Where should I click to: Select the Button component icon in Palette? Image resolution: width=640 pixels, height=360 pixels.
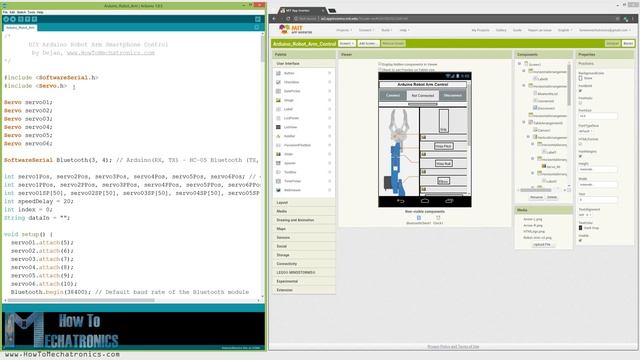[x=278, y=73]
